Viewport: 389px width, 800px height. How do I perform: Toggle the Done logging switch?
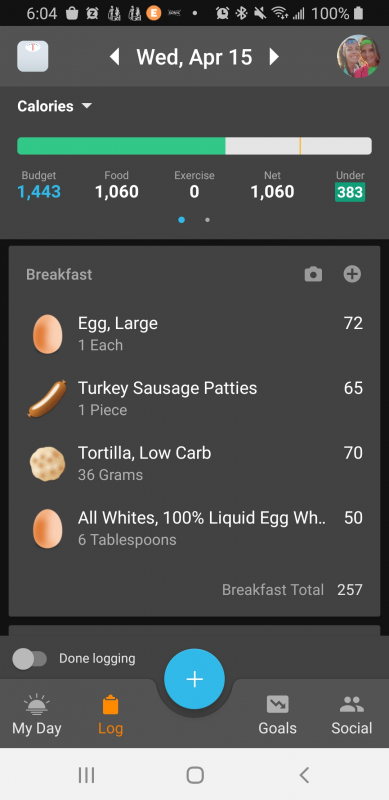tap(30, 659)
